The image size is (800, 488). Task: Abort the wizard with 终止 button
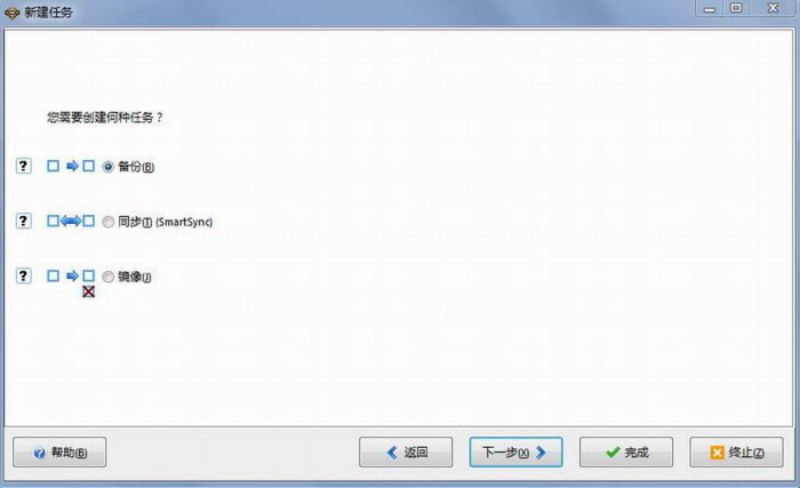[x=736, y=452]
